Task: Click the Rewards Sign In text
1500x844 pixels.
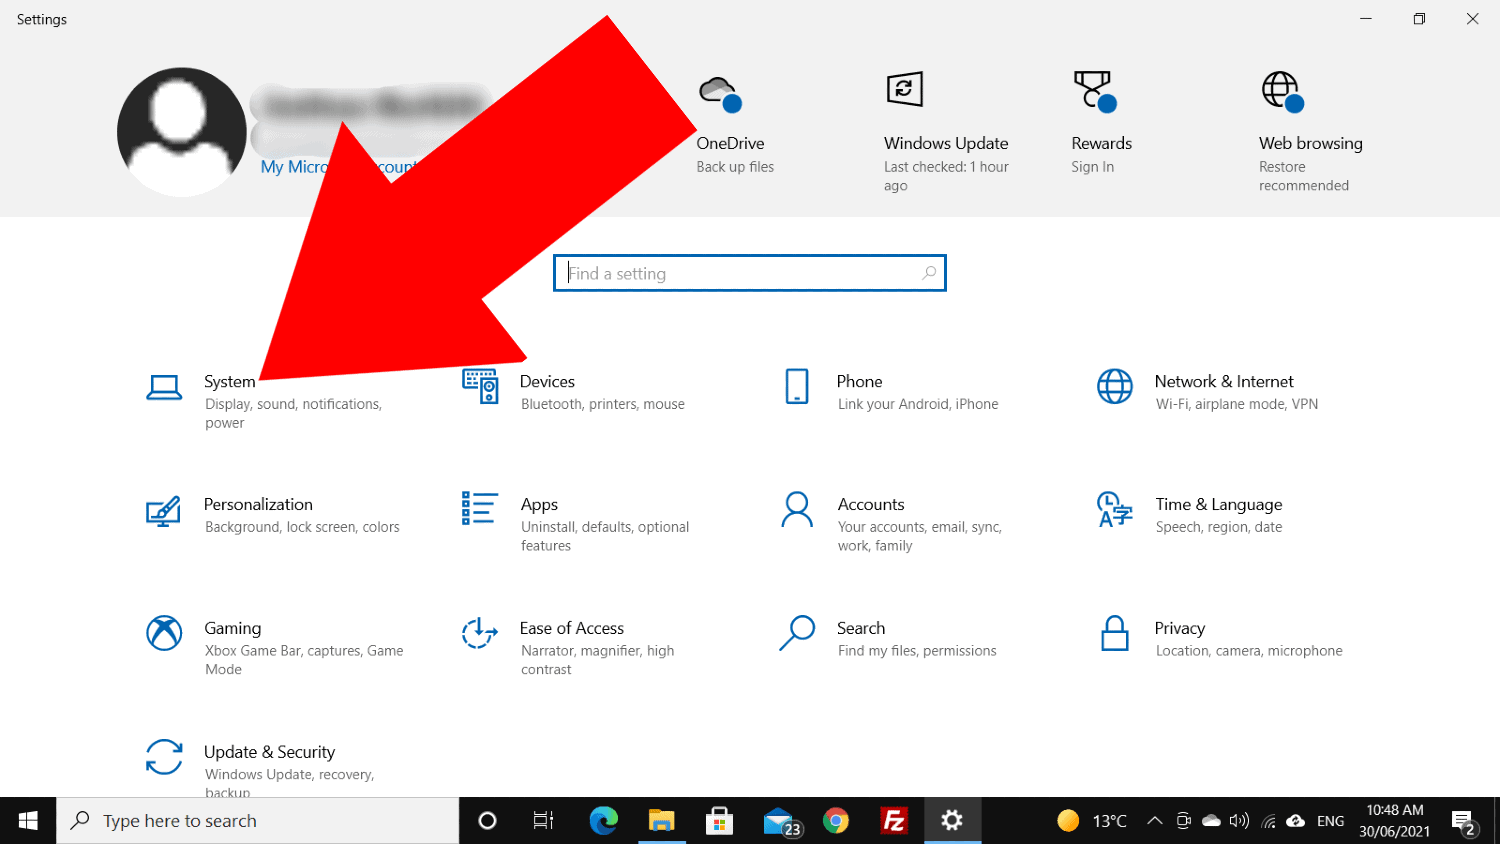Action: [x=1093, y=167]
